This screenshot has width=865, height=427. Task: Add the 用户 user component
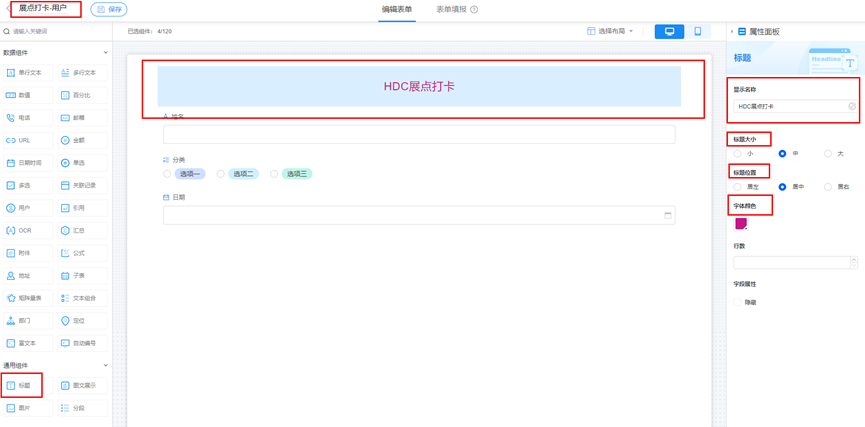[x=28, y=208]
